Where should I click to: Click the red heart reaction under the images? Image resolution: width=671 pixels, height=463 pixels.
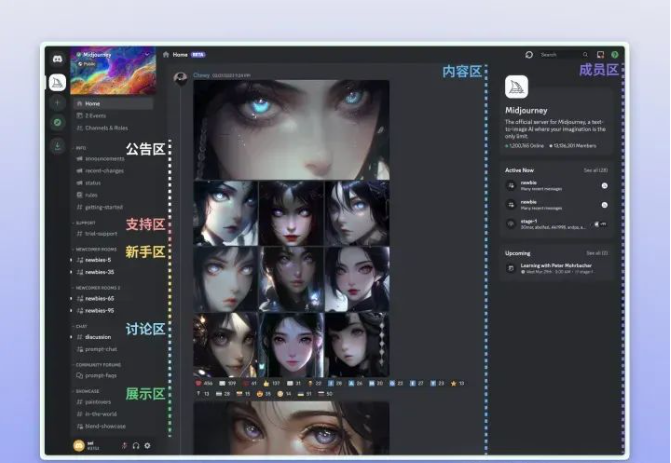click(204, 383)
